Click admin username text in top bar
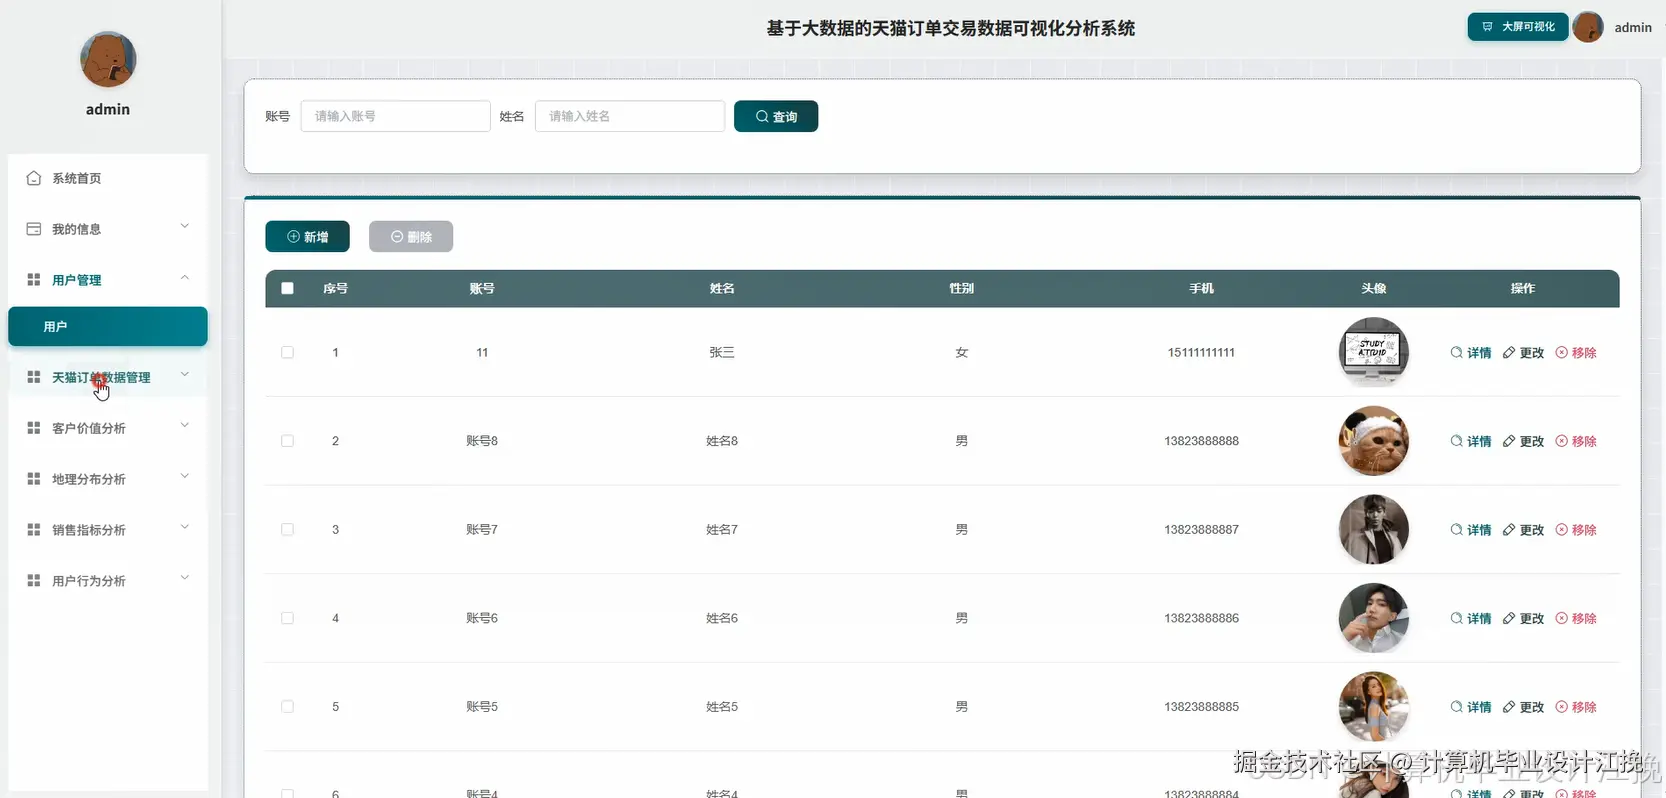 click(x=1633, y=27)
